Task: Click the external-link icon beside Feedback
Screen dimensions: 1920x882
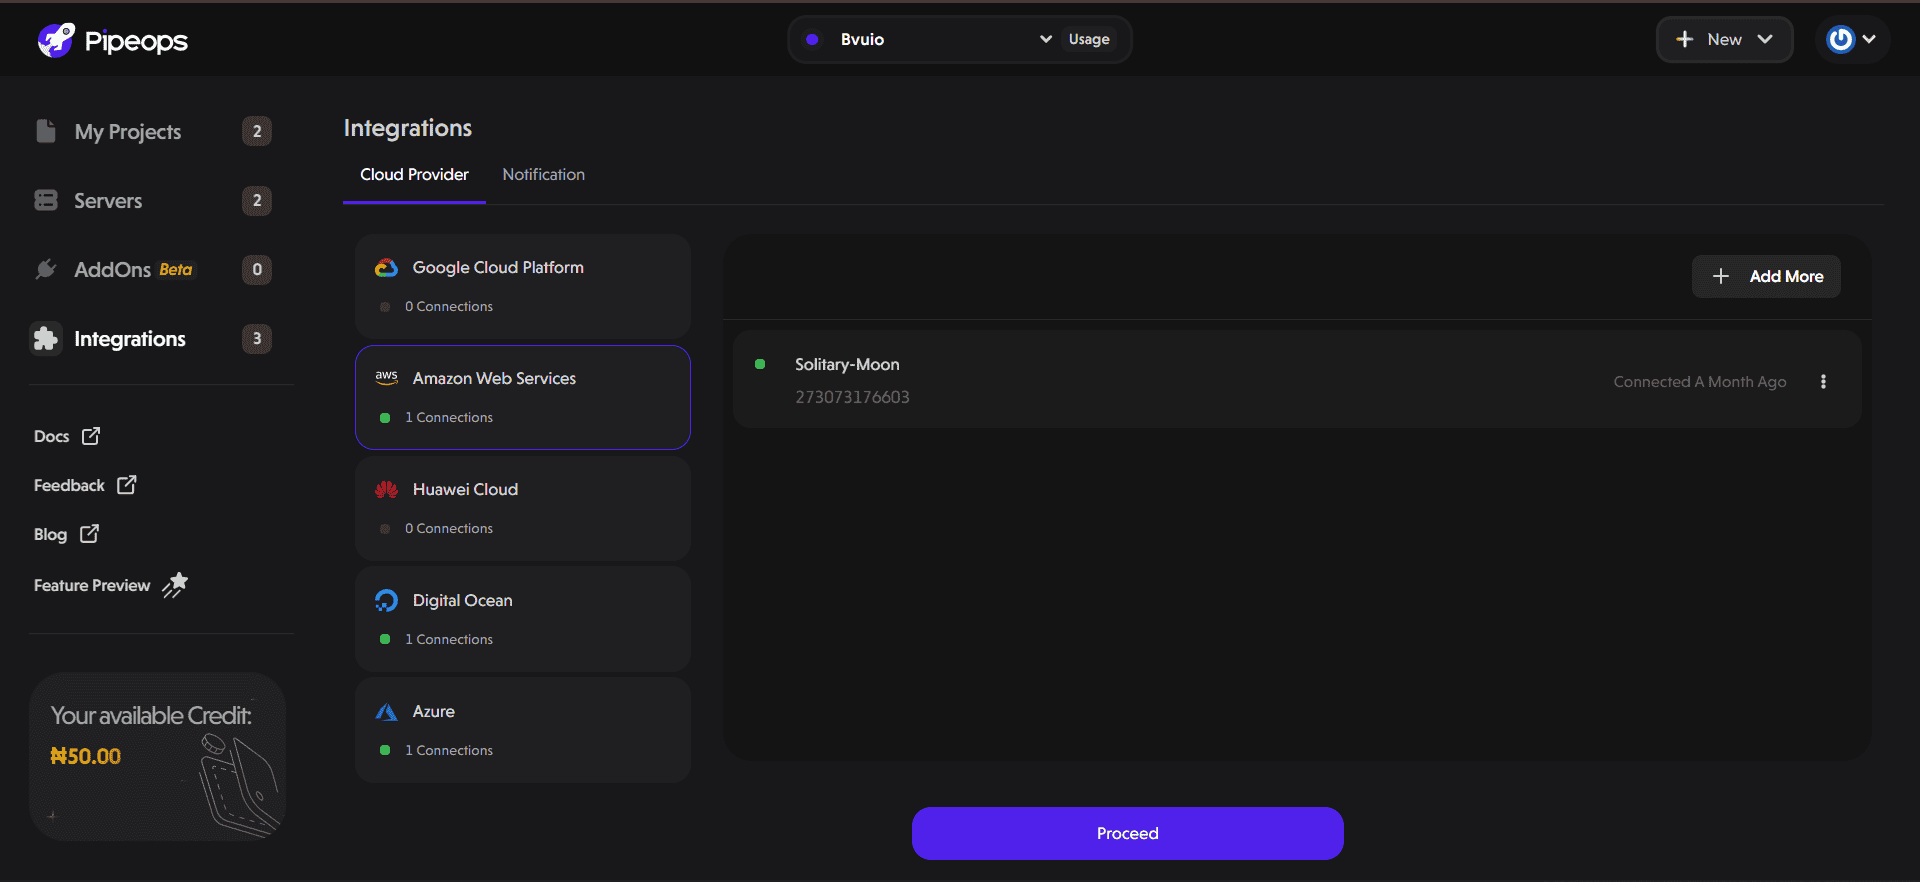Action: point(127,485)
